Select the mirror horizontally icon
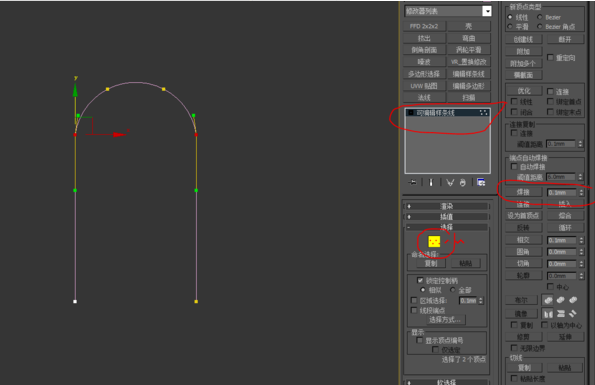This screenshot has width=595, height=385. tap(548, 314)
